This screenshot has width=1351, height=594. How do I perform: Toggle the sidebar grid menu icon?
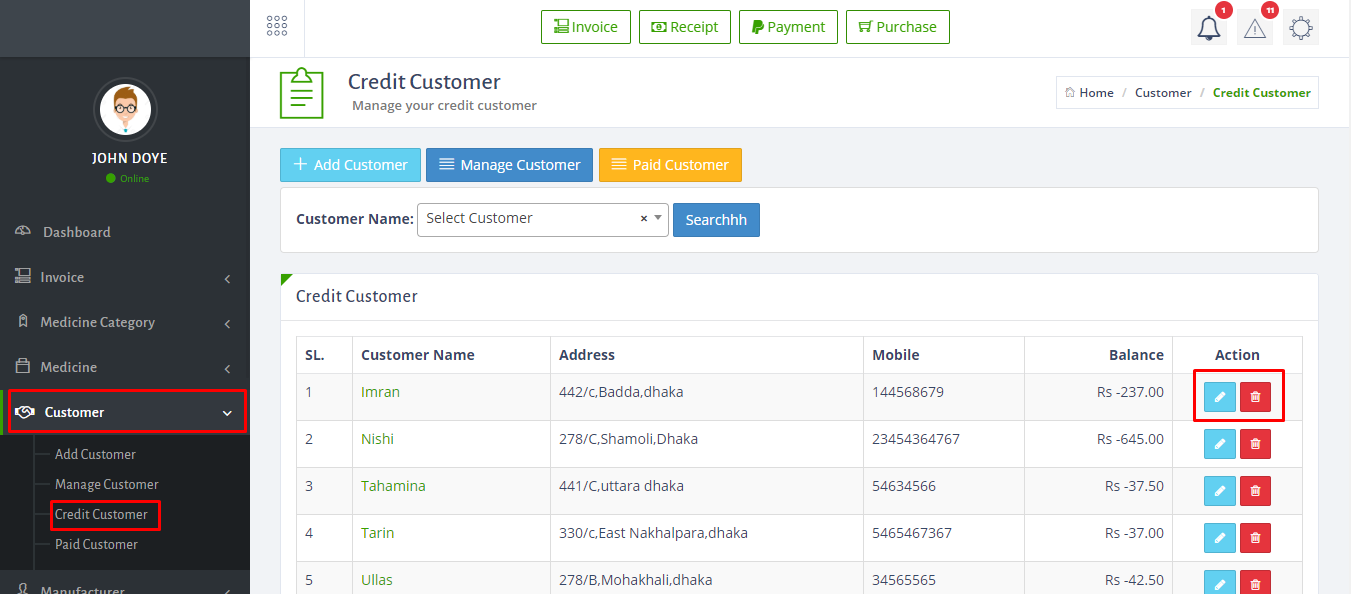277,27
